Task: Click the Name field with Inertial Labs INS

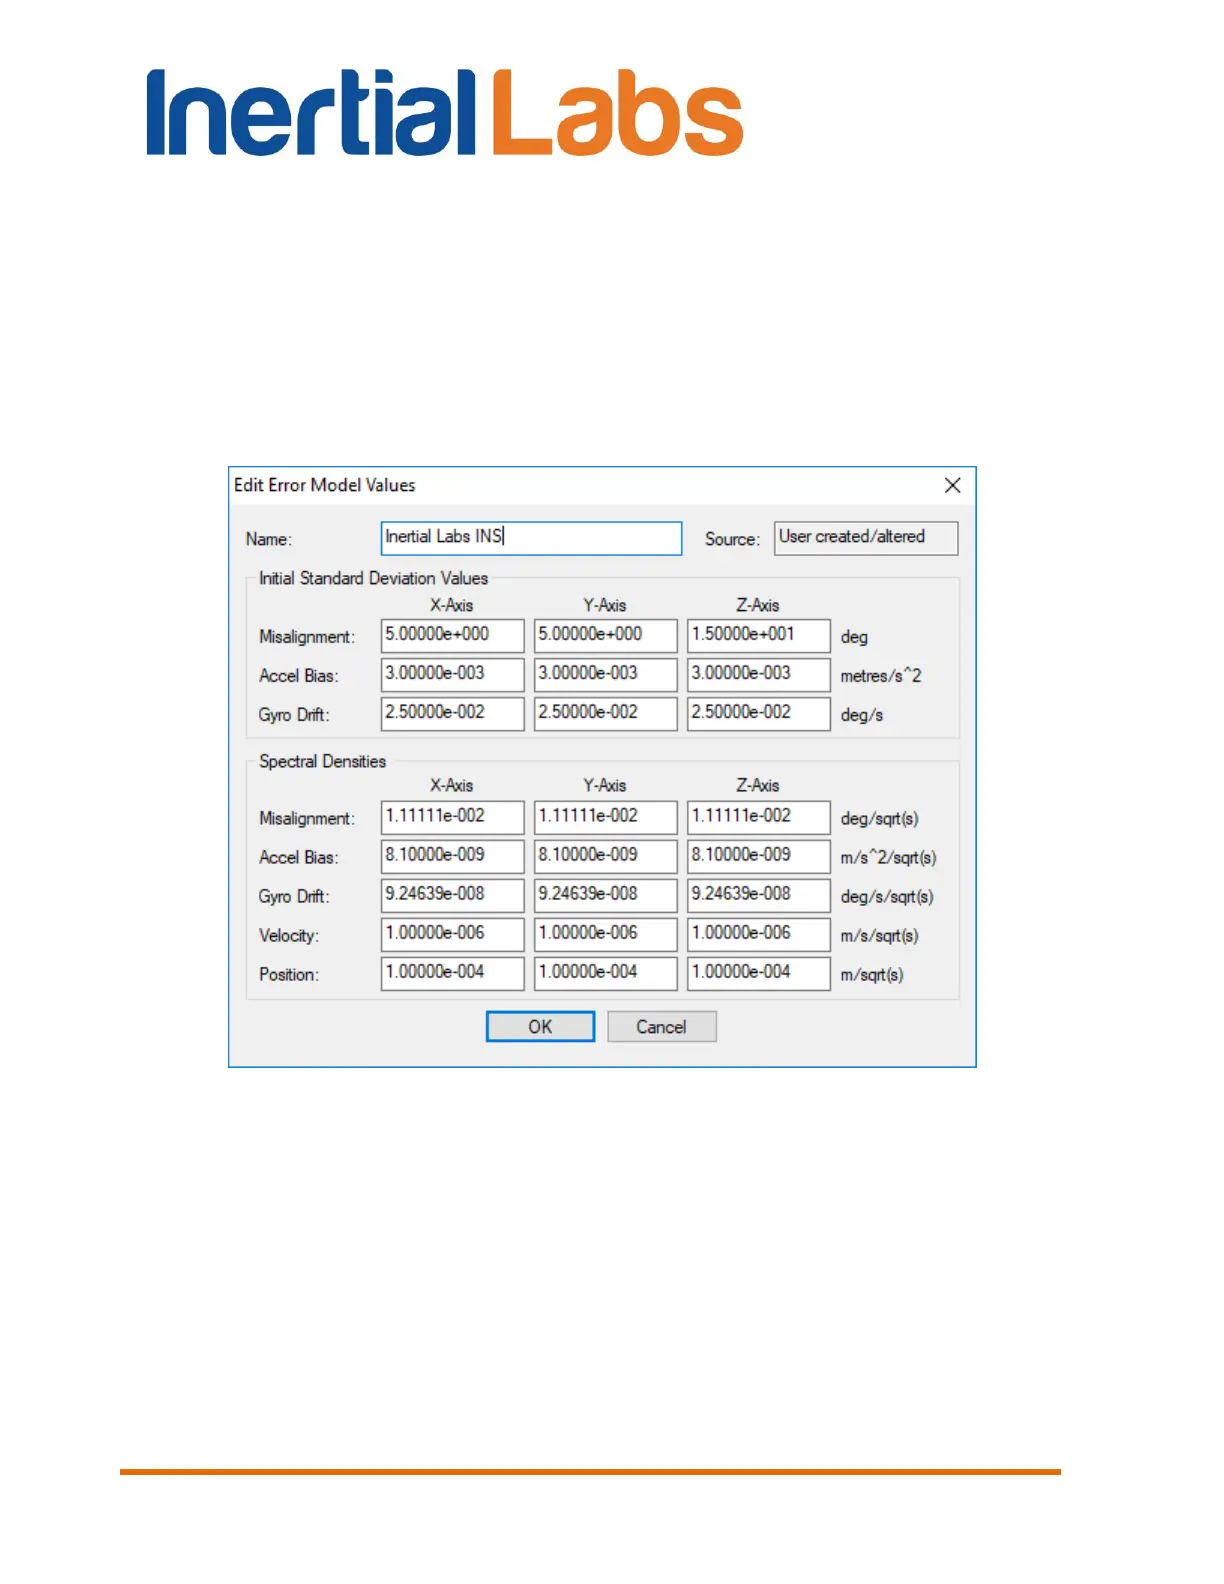Action: coord(531,538)
